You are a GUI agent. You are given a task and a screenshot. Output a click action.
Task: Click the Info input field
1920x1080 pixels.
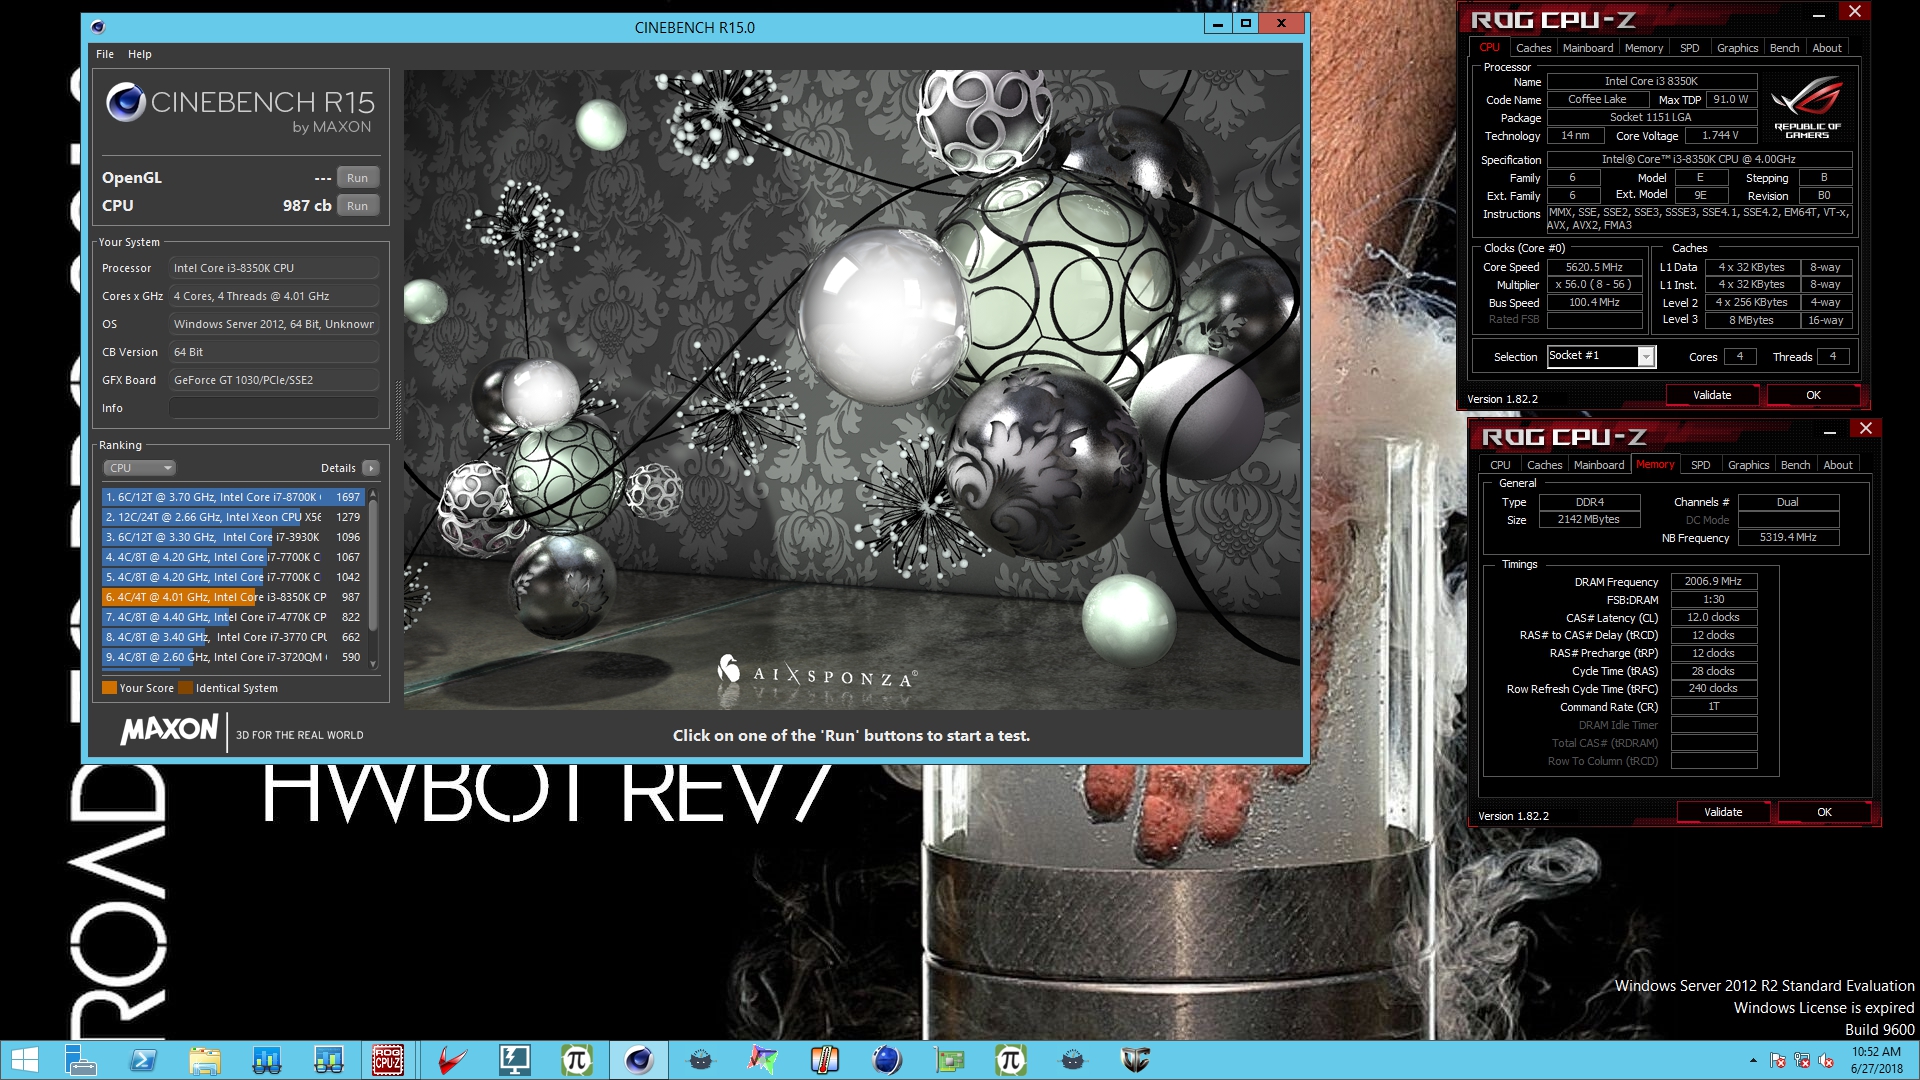274,408
